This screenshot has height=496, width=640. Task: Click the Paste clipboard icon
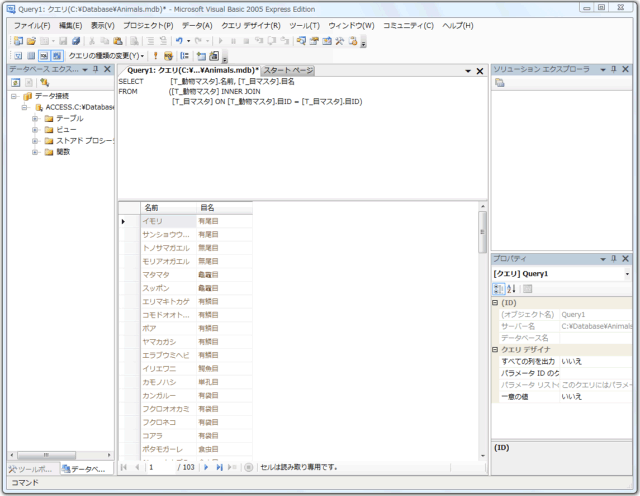coord(118,41)
